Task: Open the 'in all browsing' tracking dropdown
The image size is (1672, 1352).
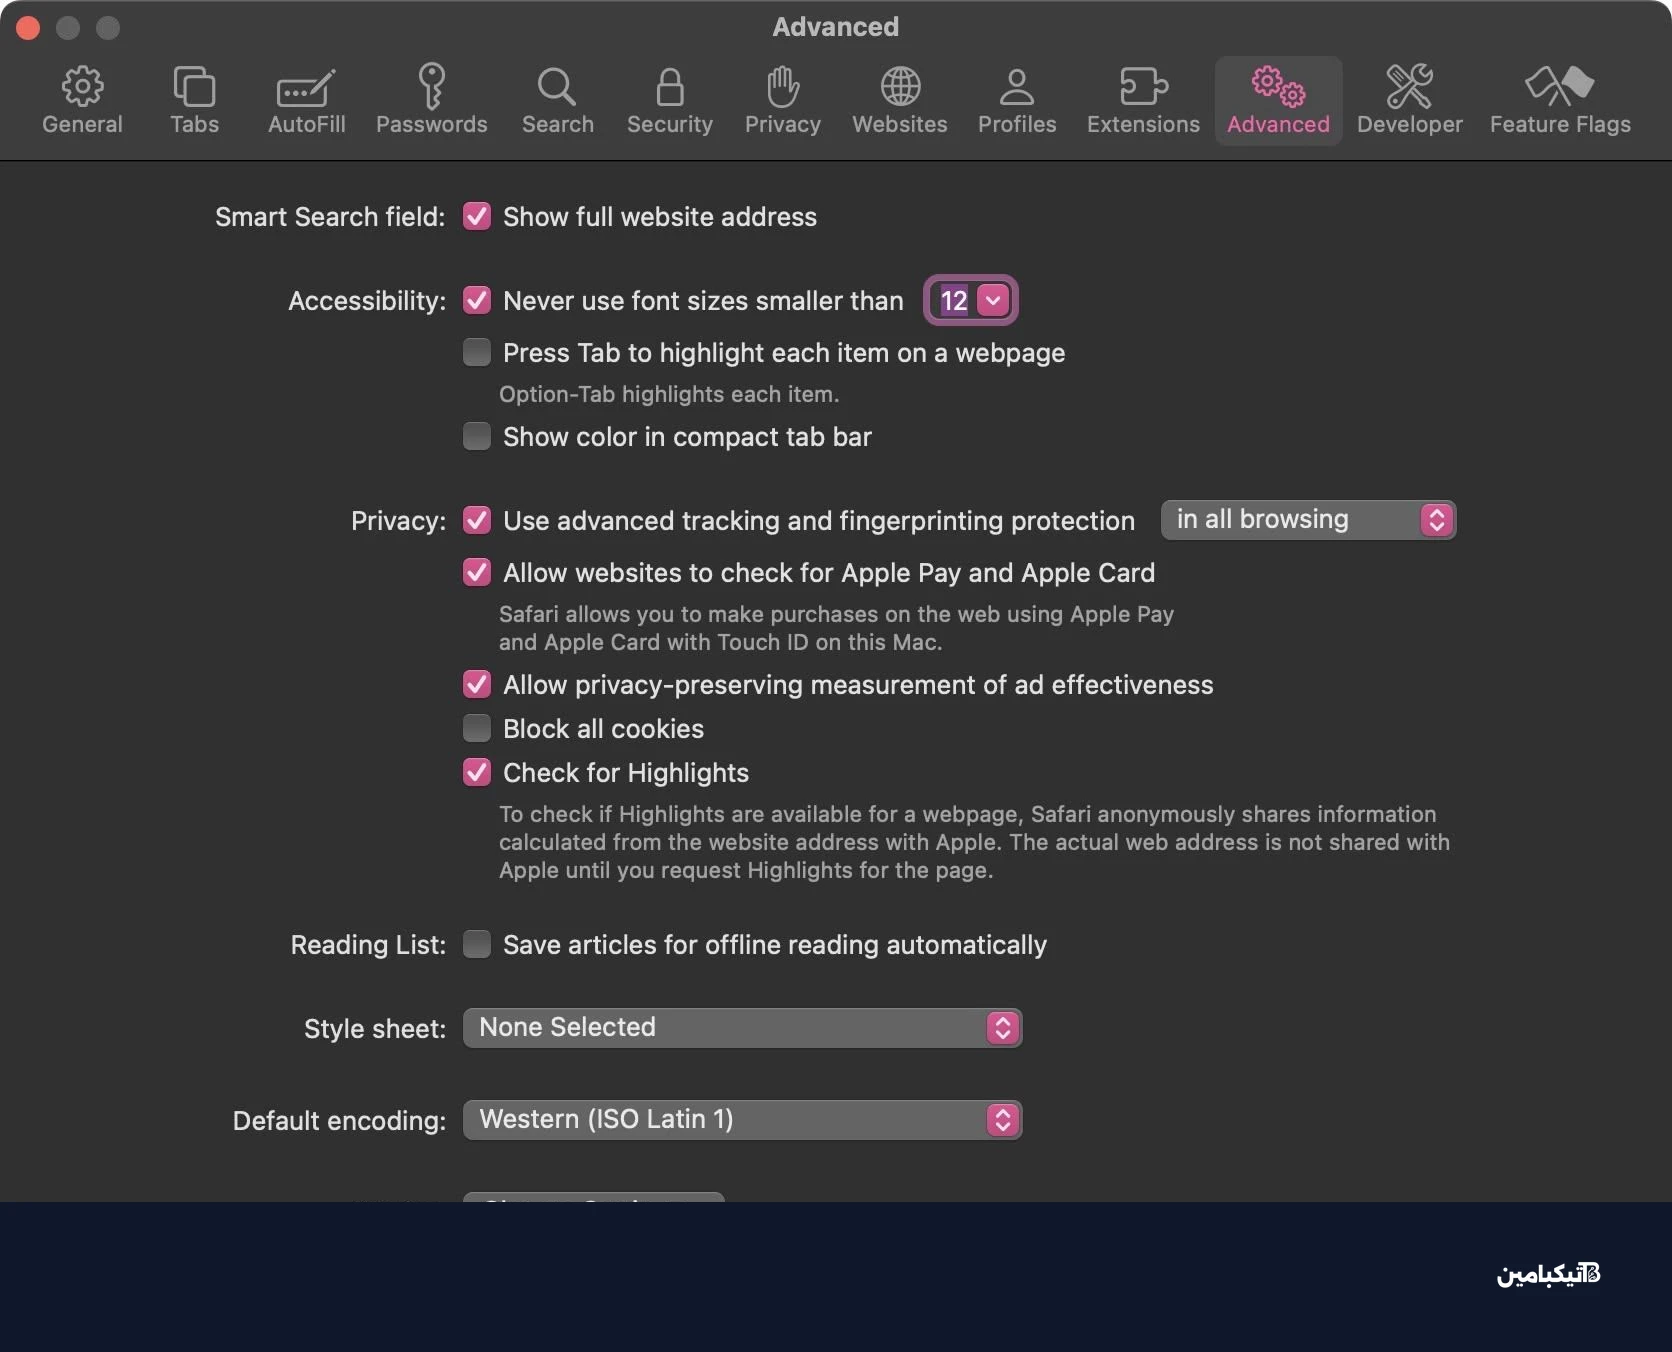Action: coord(1307,520)
